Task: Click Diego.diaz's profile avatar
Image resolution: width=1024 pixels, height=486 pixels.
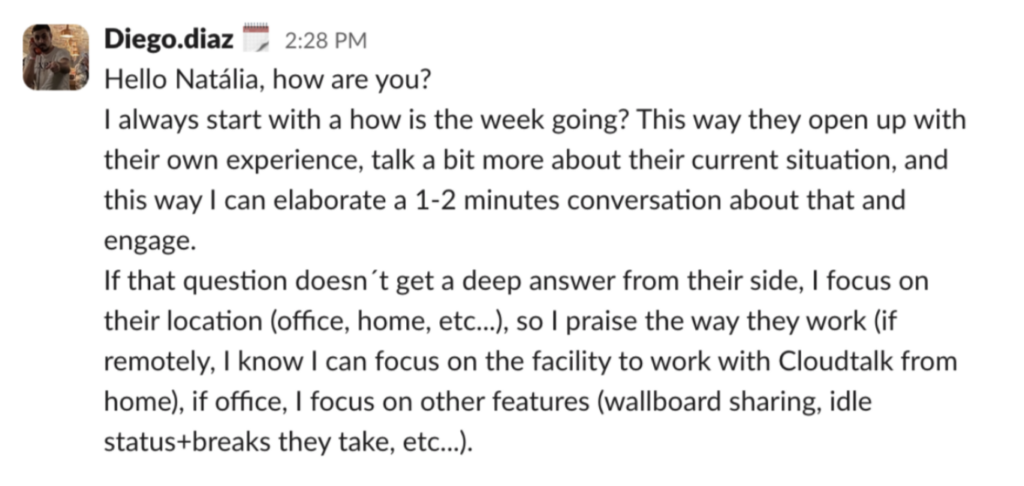Action: click(x=56, y=57)
